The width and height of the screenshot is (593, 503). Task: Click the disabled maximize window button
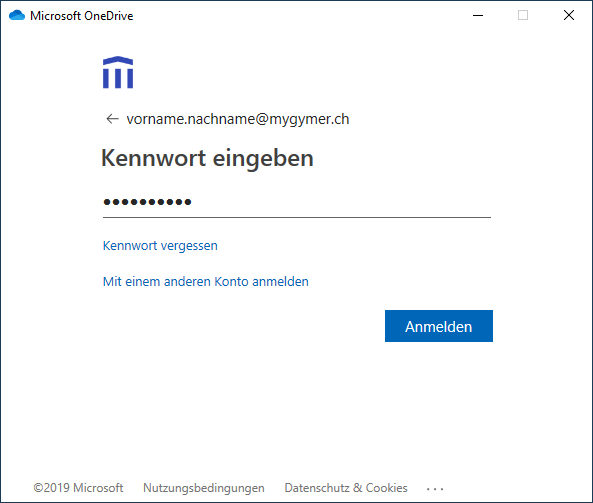(523, 16)
